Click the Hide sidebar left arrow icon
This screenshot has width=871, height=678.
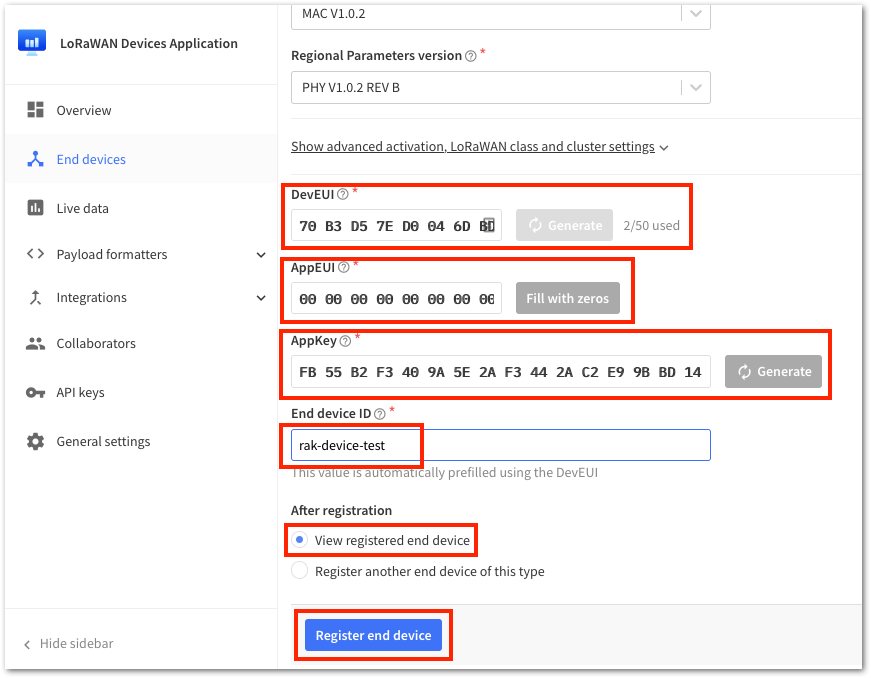(x=27, y=644)
